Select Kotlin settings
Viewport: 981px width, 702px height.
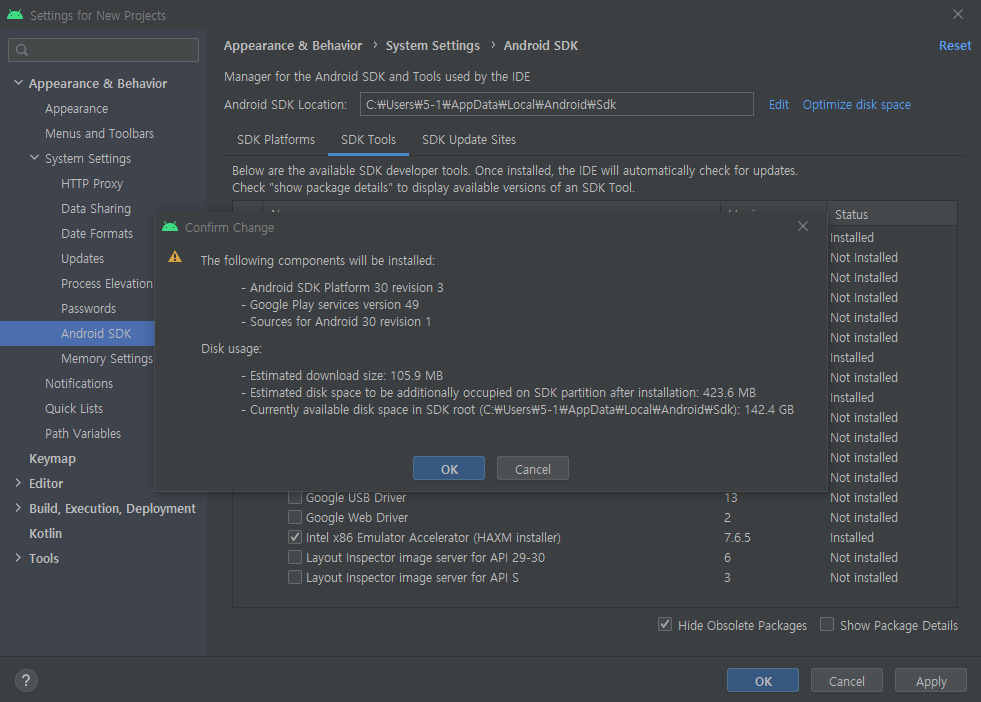point(45,534)
